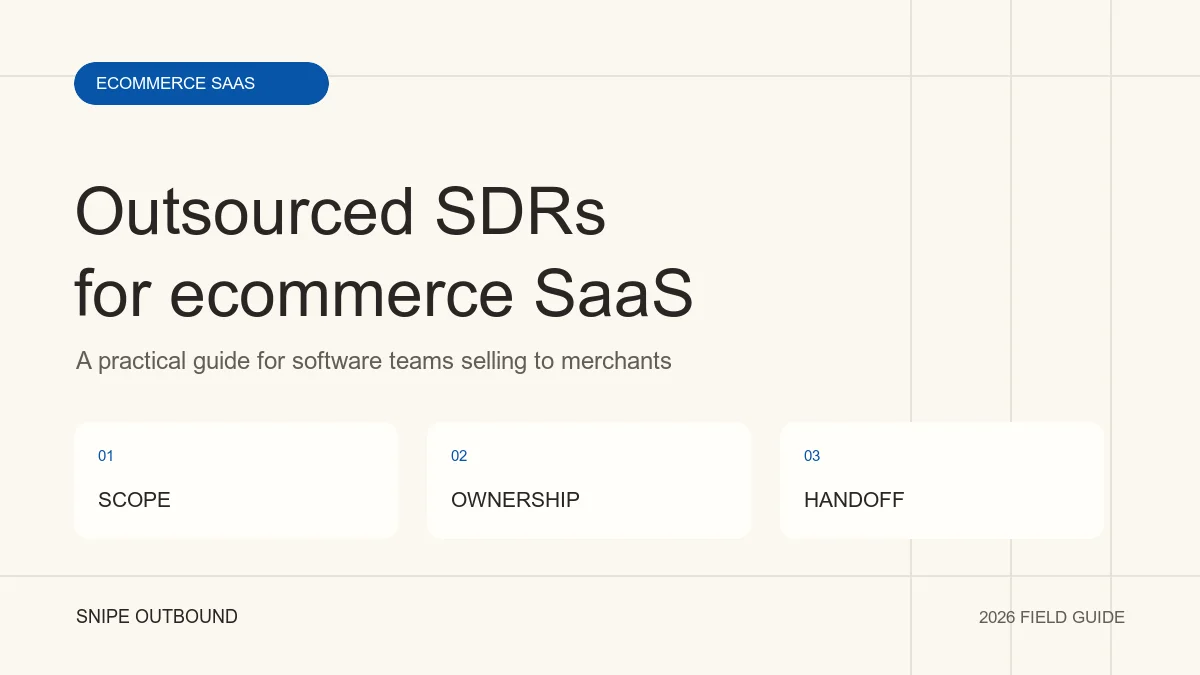Click the headline line "for ecommerce SaaS"
1200x675 pixels.
[384, 294]
